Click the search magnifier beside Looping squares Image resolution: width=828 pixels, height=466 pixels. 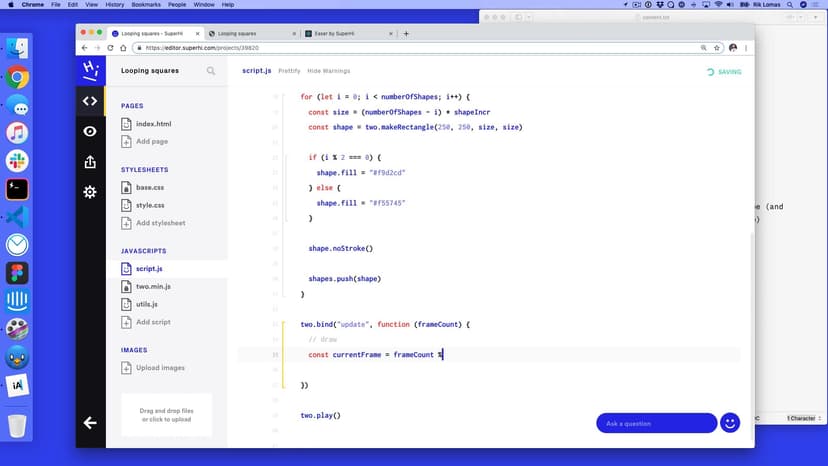[x=211, y=71]
